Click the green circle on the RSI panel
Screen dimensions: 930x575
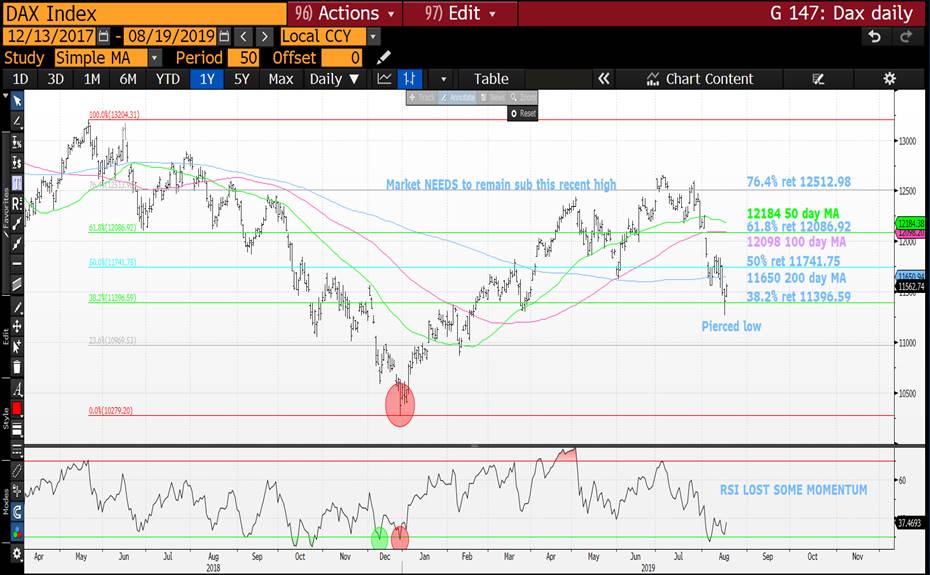(379, 538)
